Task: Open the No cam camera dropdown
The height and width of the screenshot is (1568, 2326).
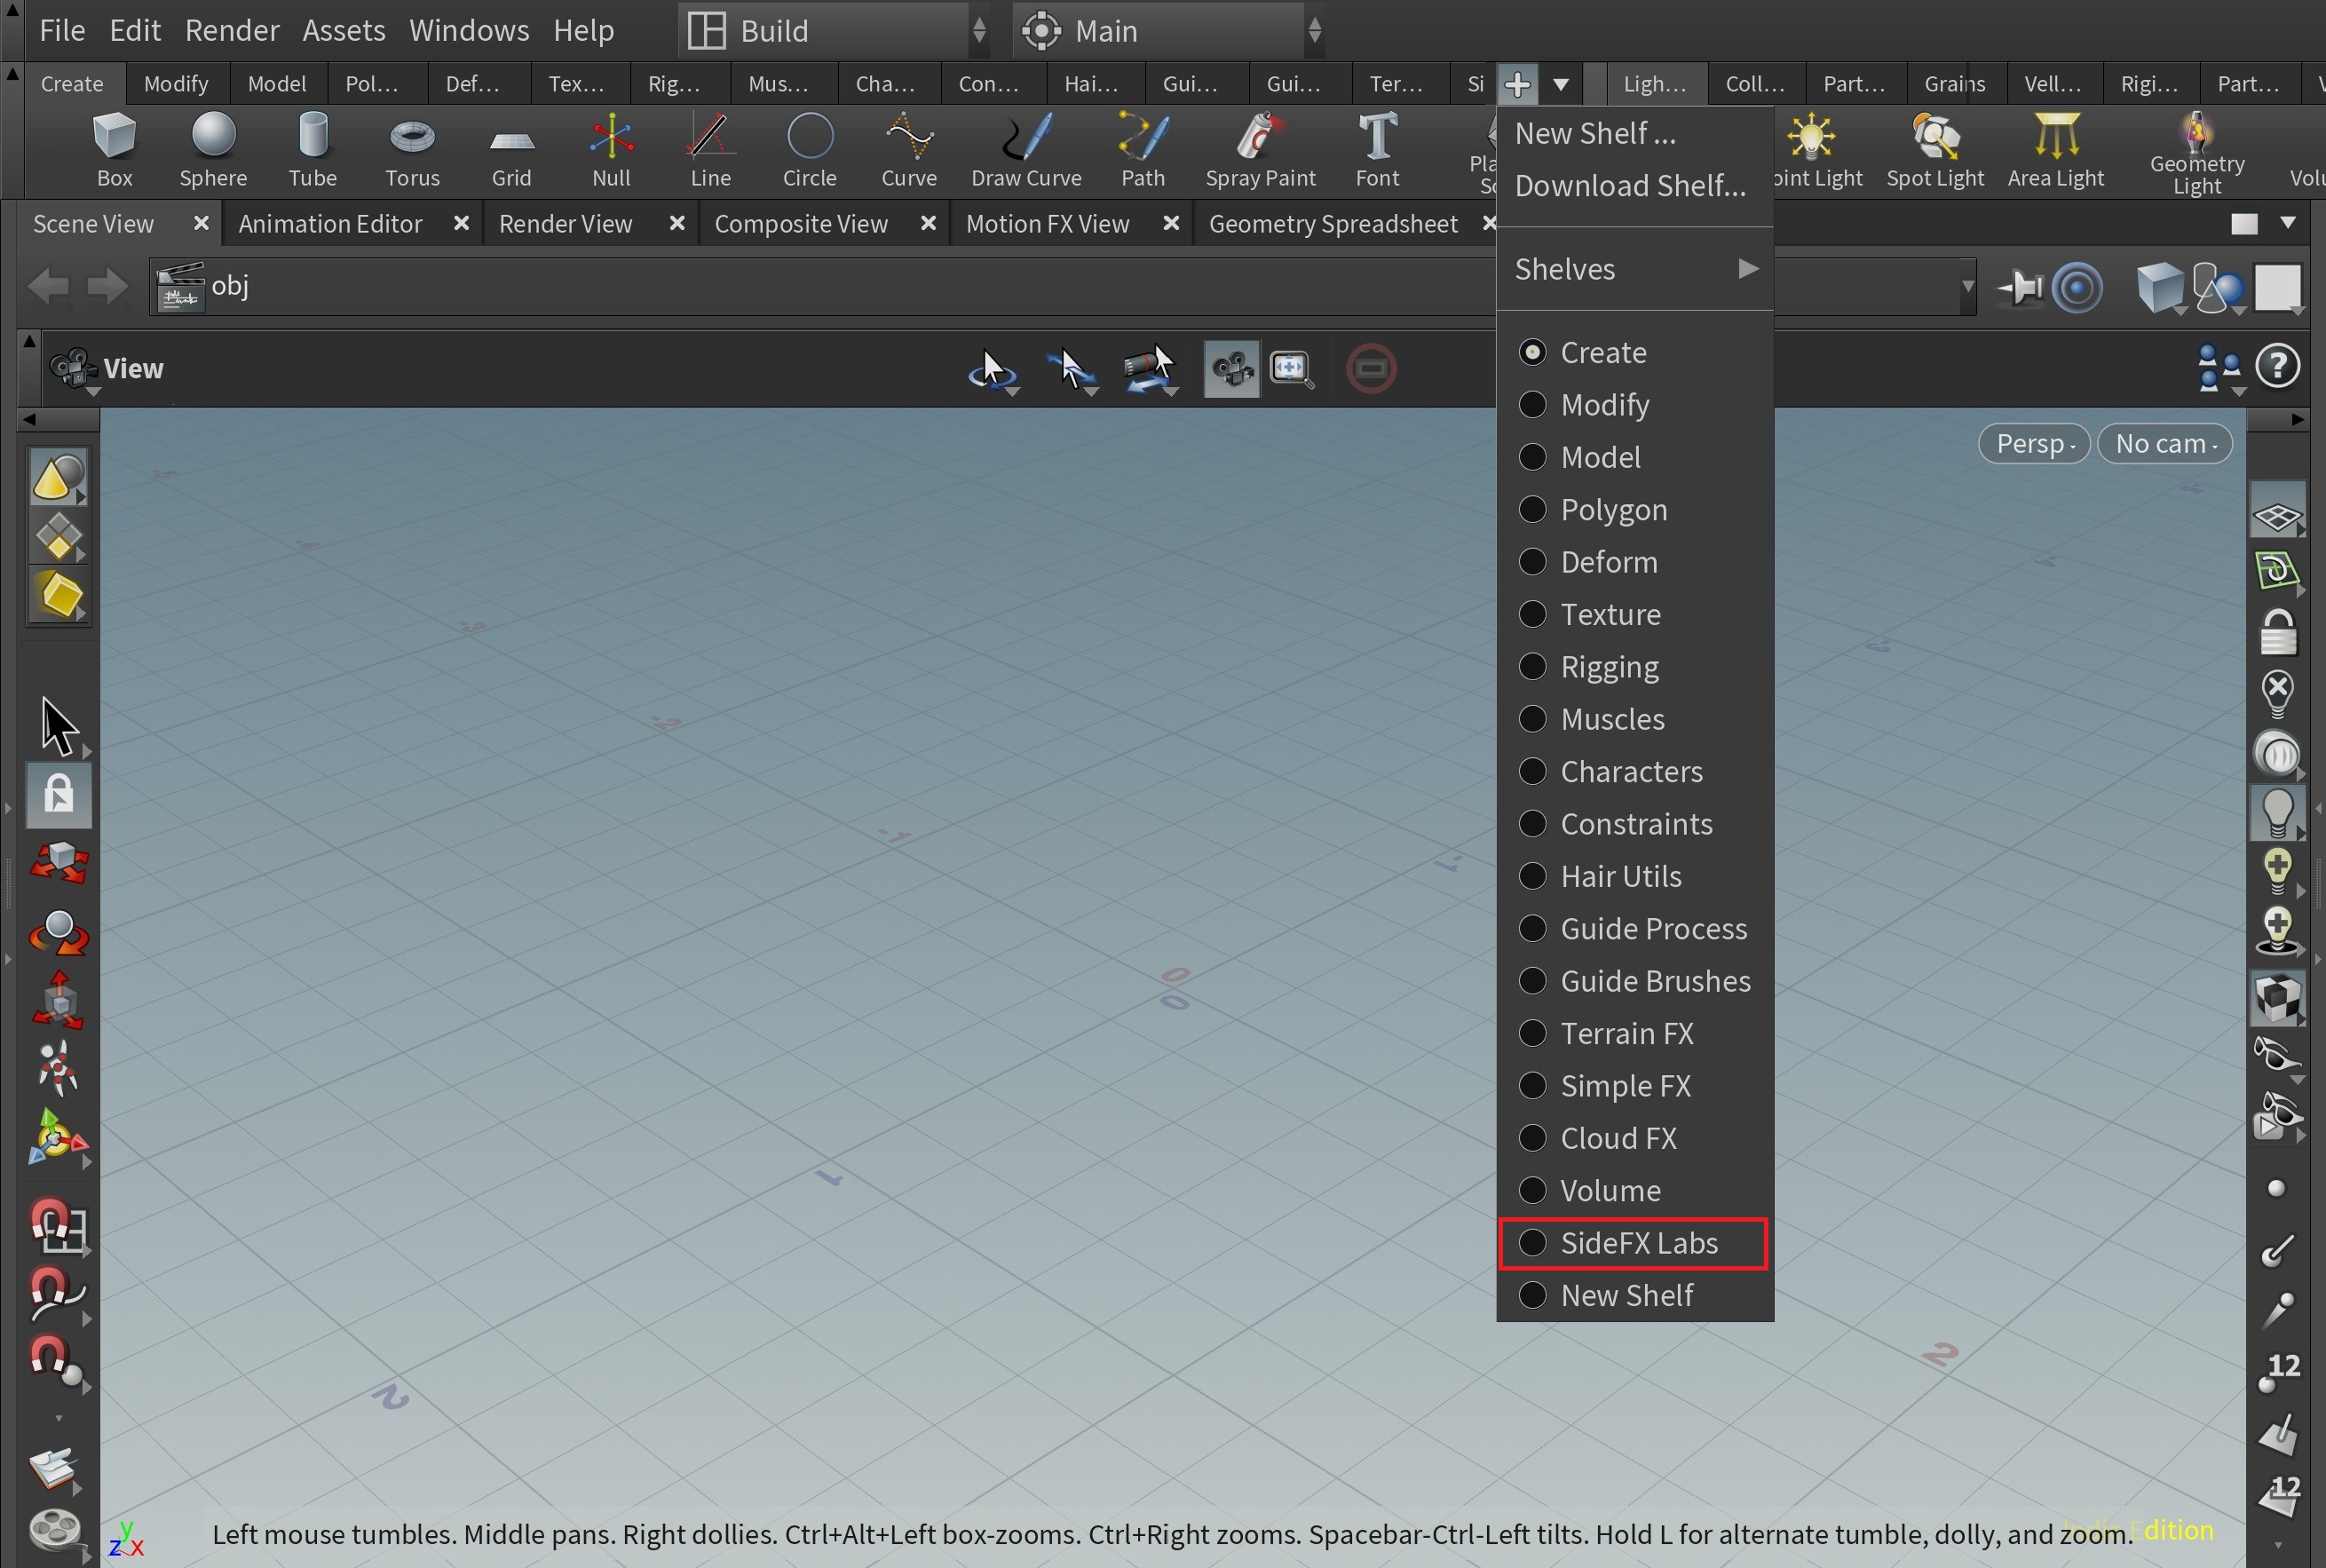Action: [x=2165, y=443]
